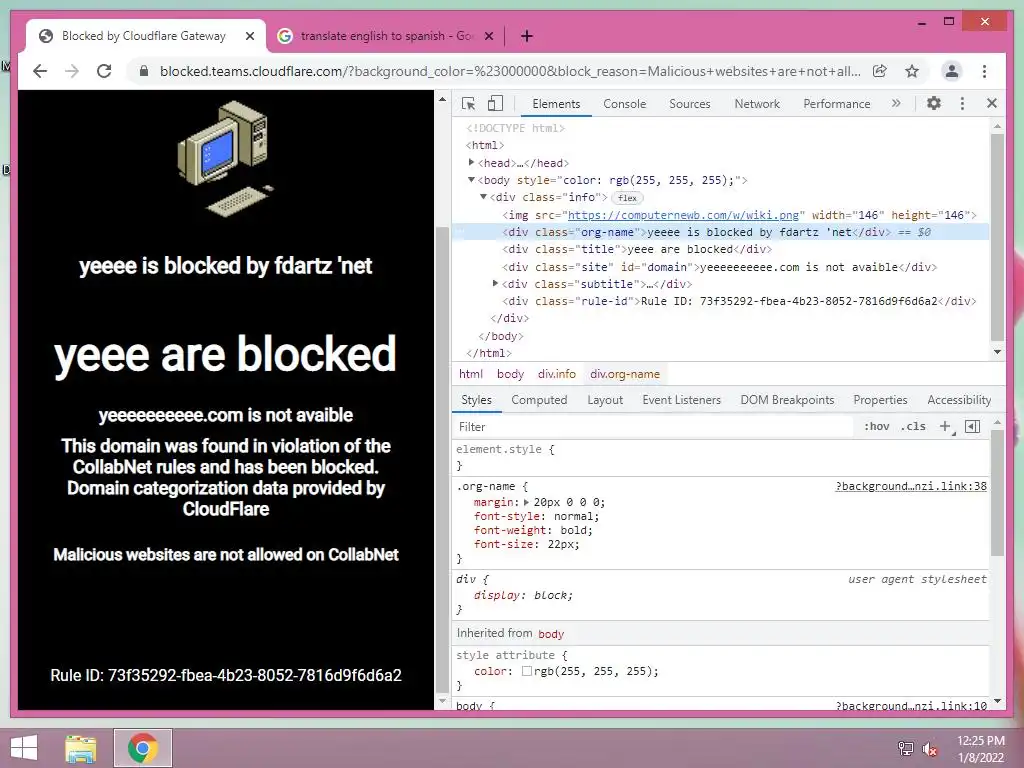Image resolution: width=1024 pixels, height=768 pixels.
Task: Toggle the device toolbar icon
Action: (495, 103)
